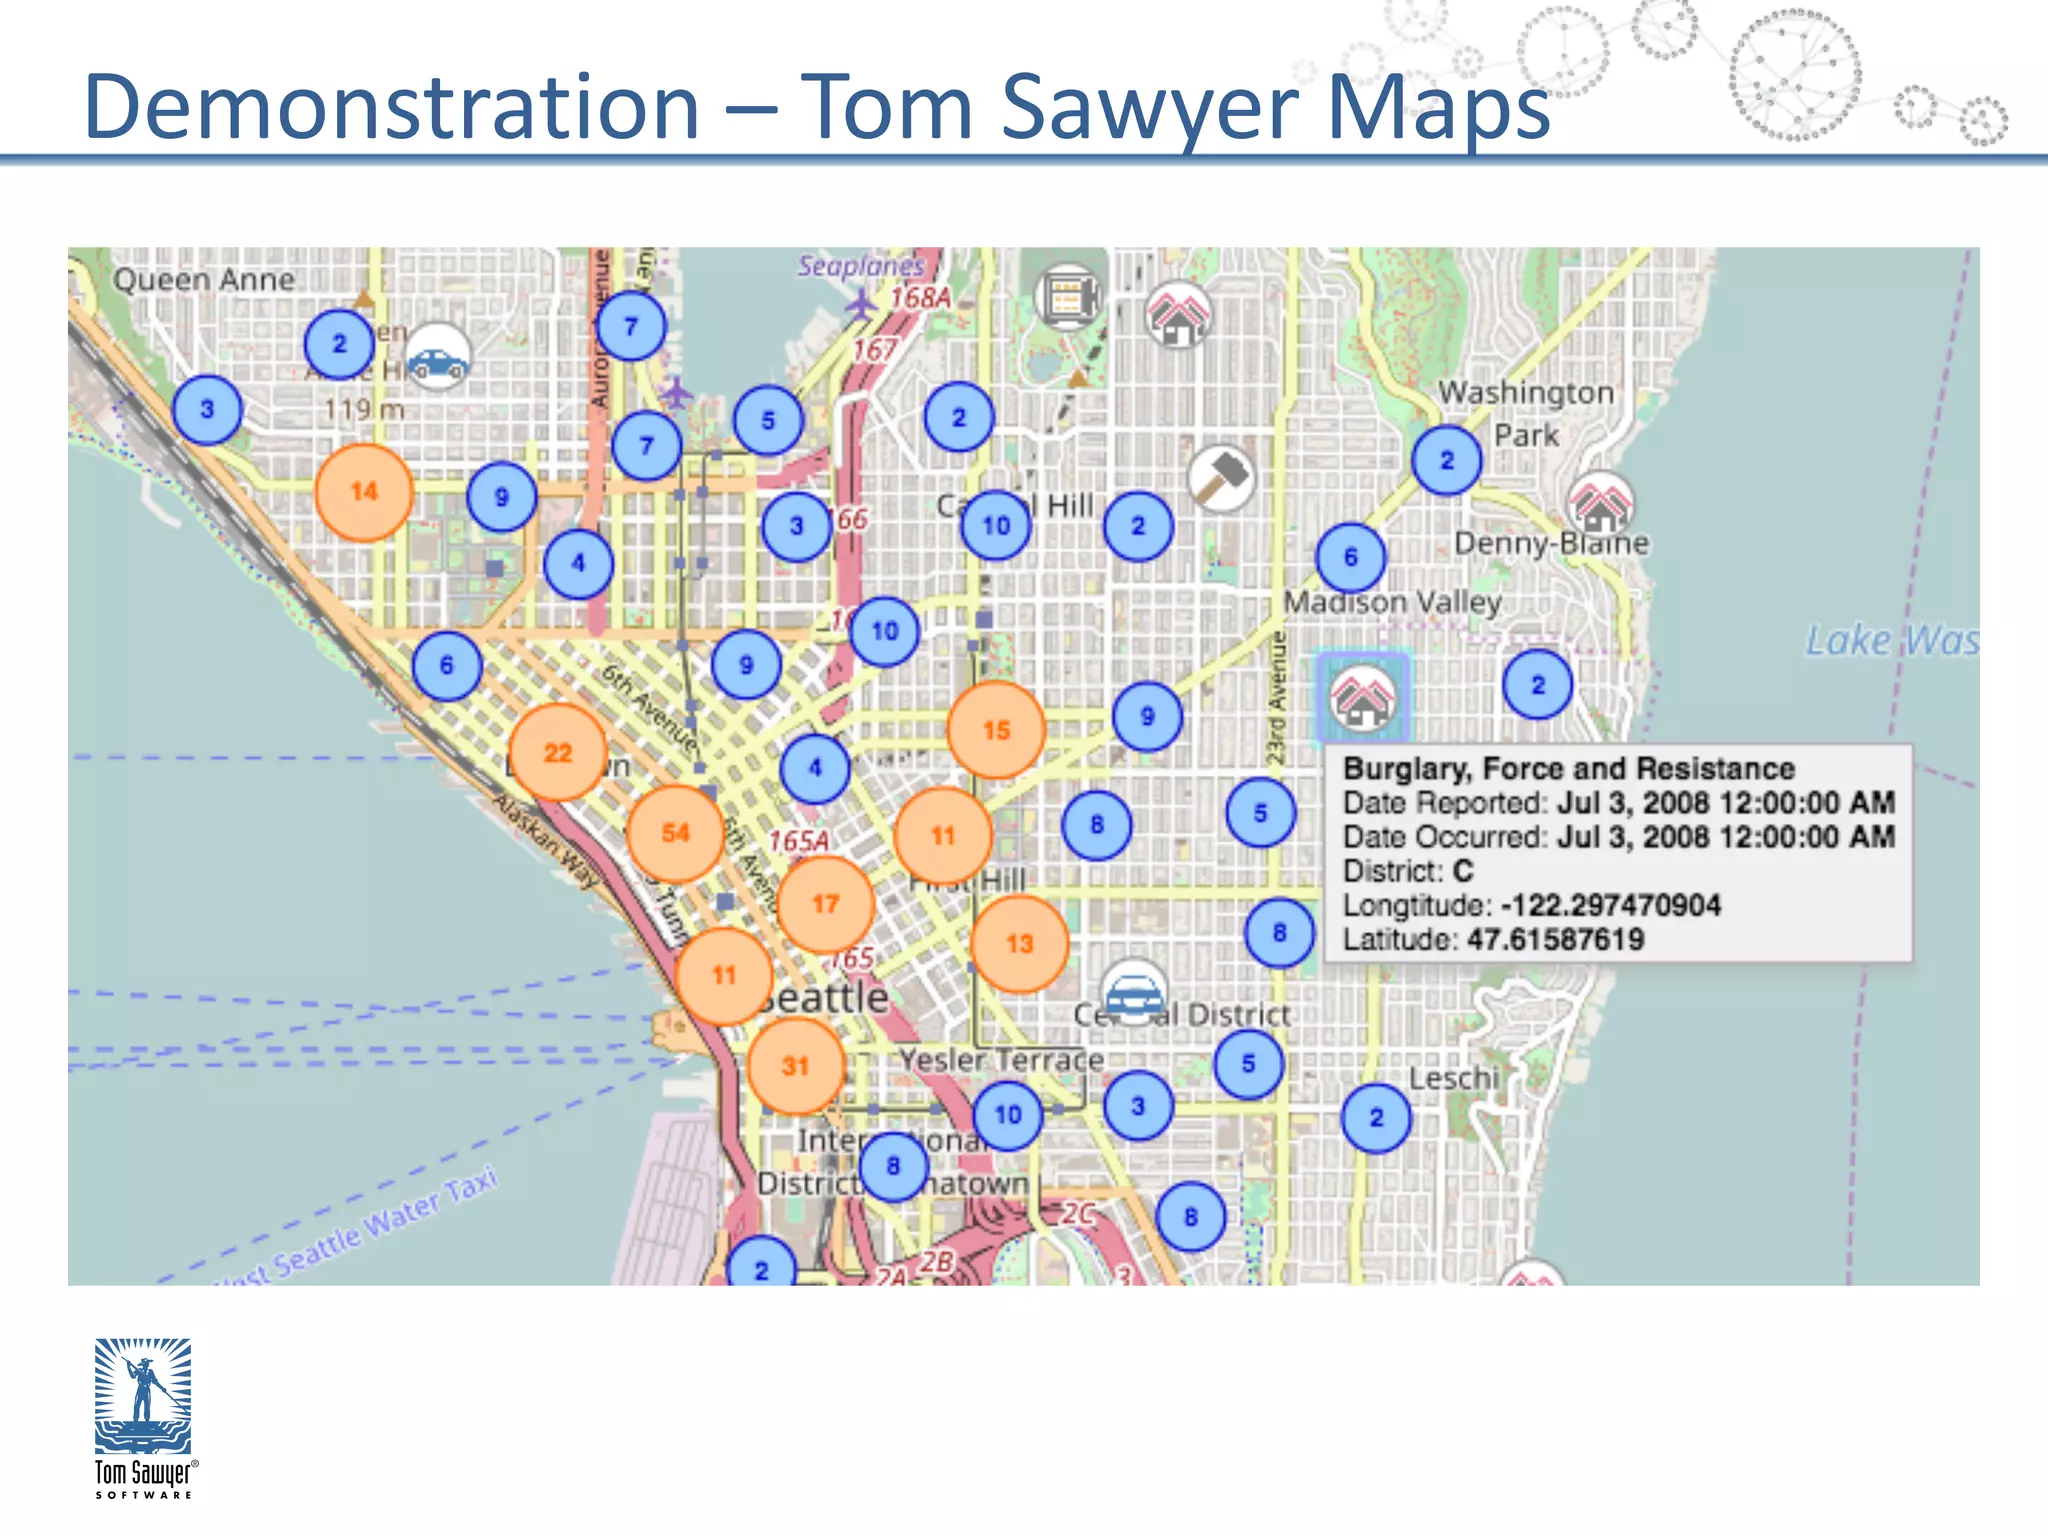This screenshot has width=2048, height=1536.
Task: Expand orange cluster 11 below cluster 15
Action: point(943,836)
